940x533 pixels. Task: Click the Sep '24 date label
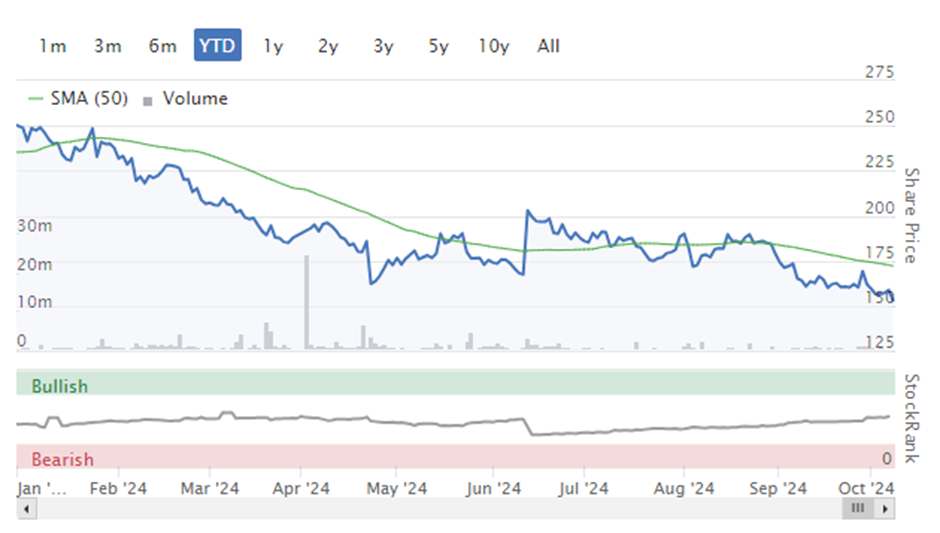778,488
